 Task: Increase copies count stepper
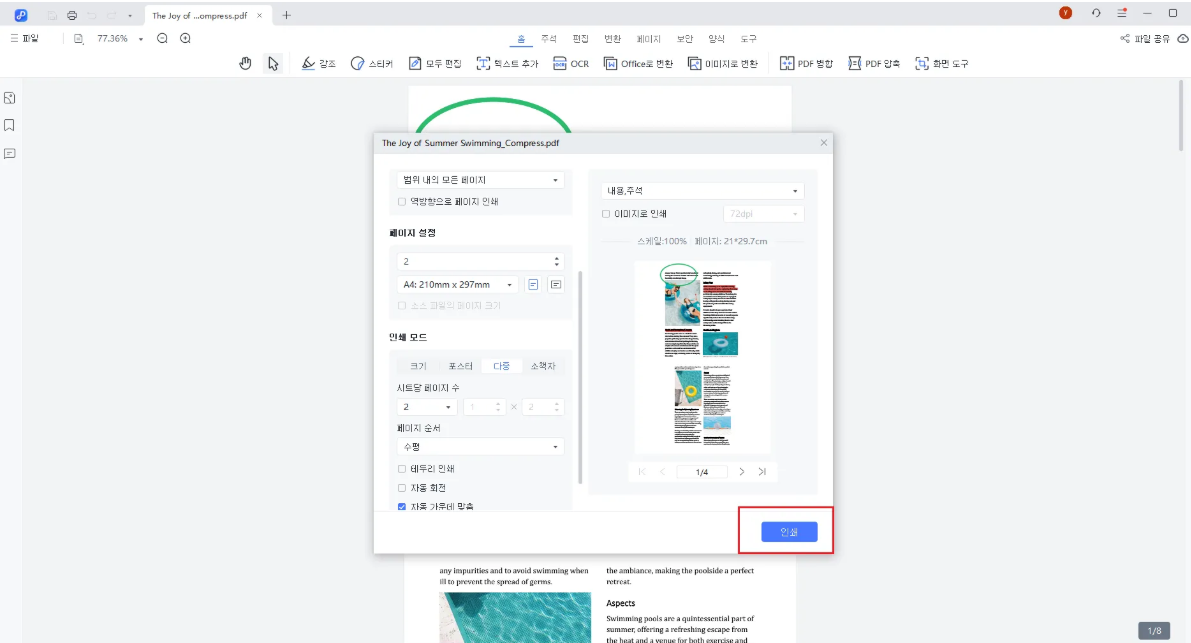pos(556,258)
